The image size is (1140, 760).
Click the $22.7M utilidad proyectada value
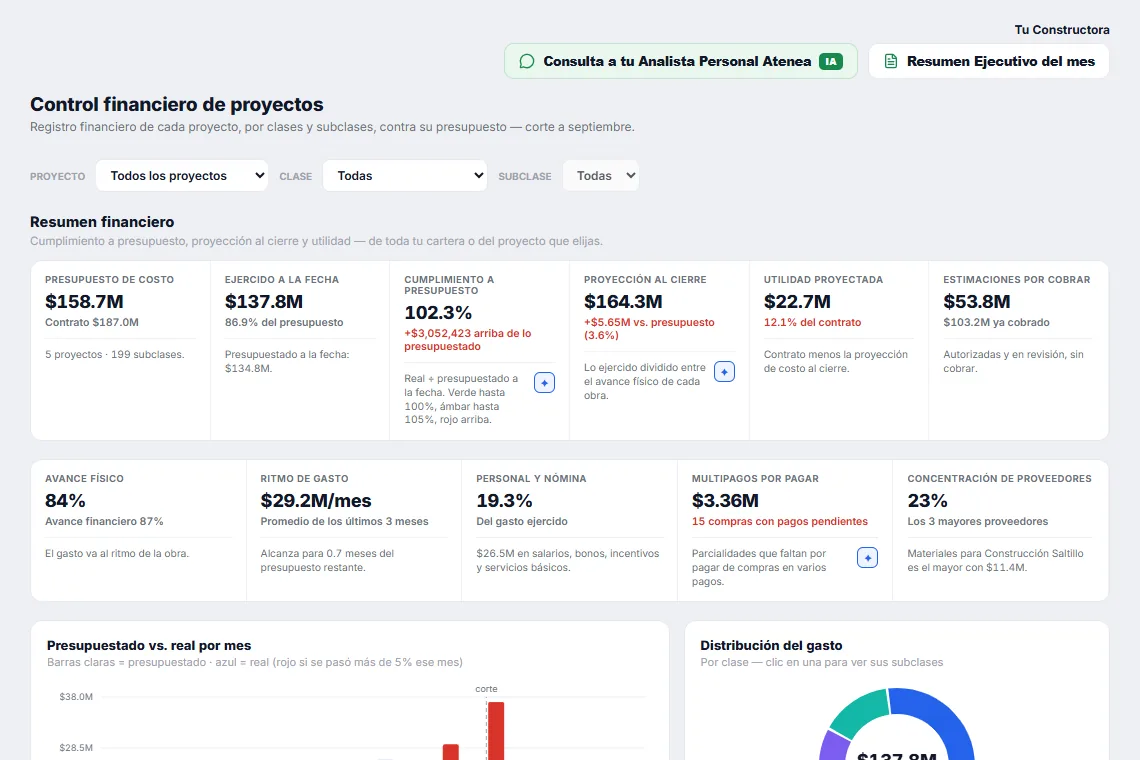797,301
